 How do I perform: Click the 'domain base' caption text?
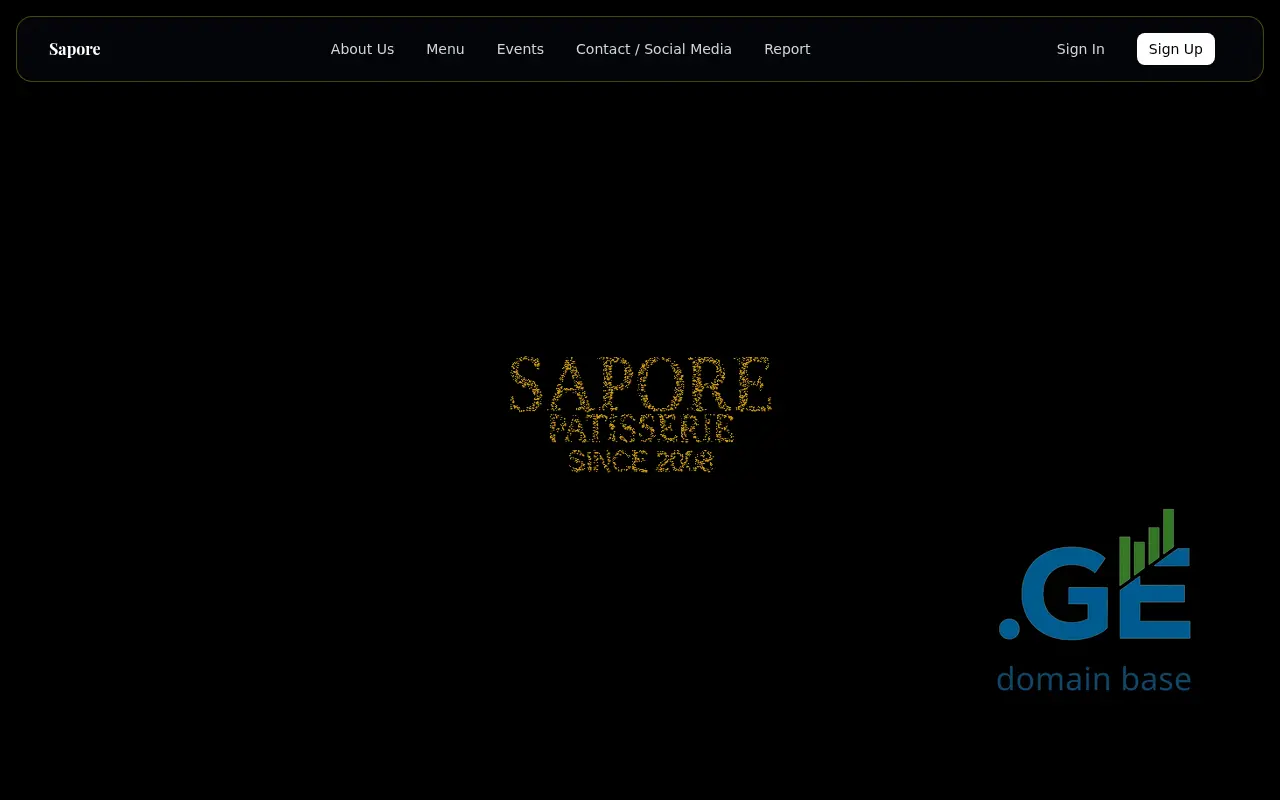(1093, 679)
